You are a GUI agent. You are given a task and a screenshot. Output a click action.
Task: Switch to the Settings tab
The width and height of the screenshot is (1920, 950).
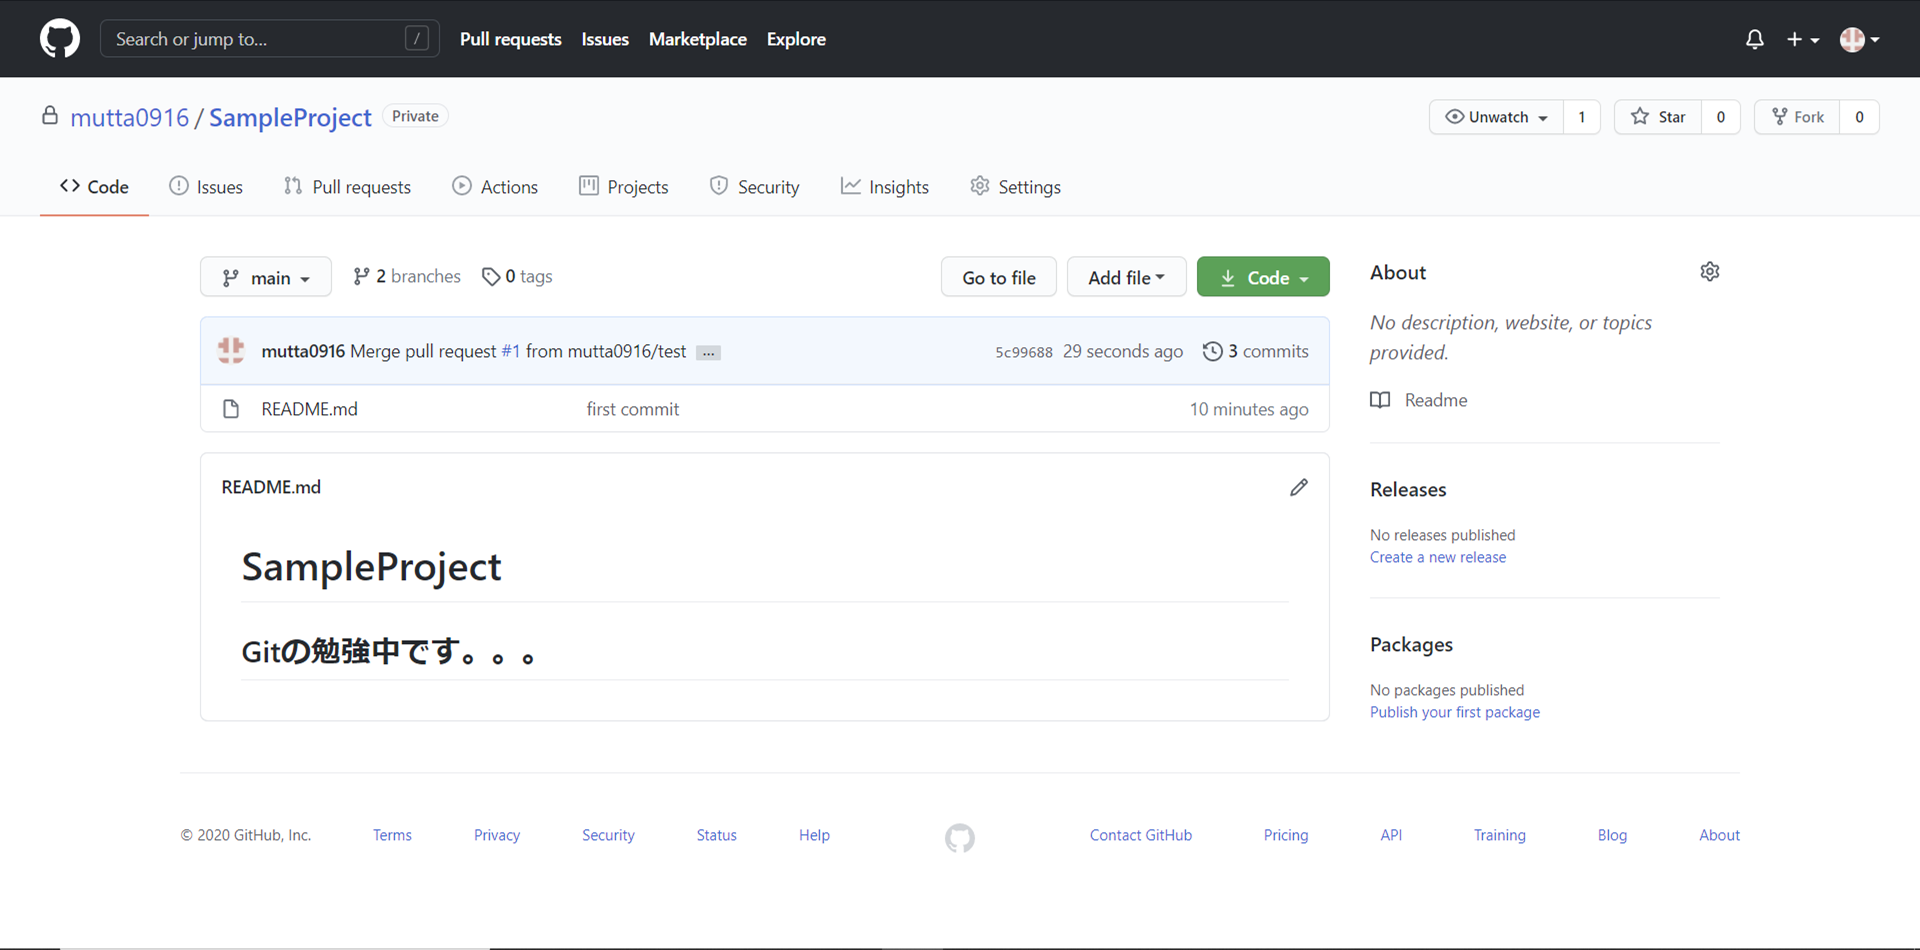point(1016,187)
